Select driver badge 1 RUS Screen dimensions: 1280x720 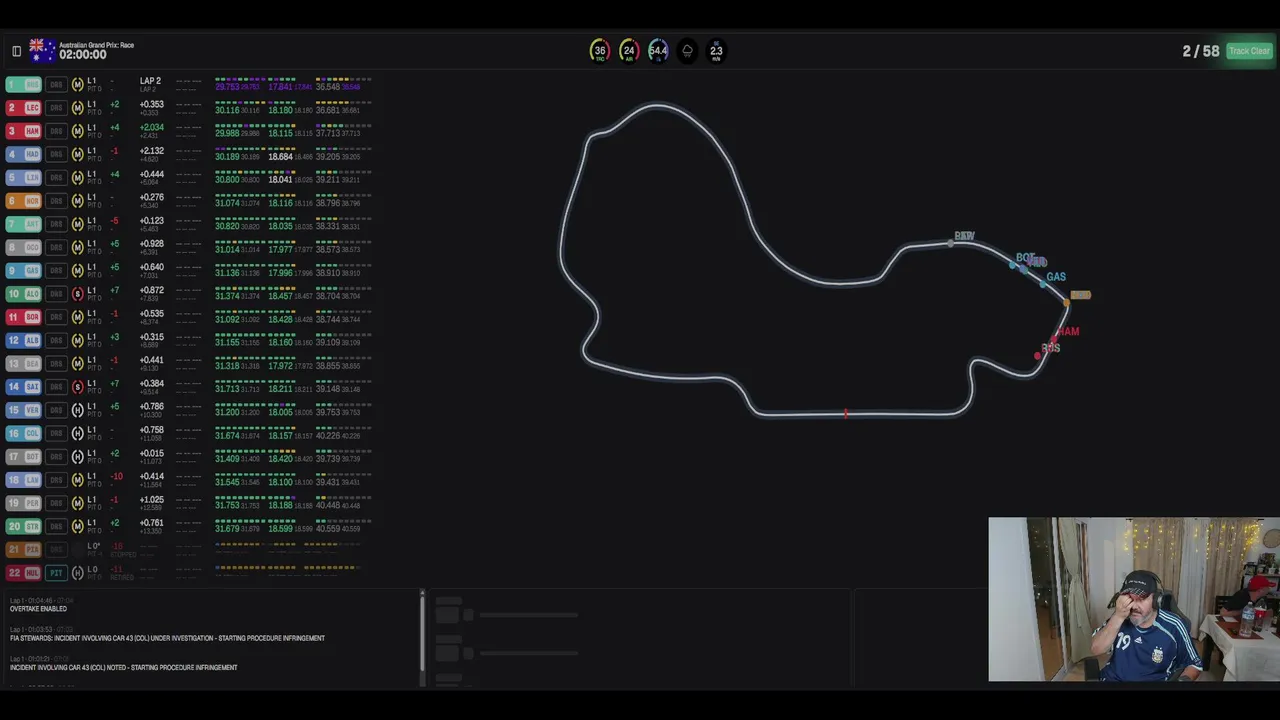tap(24, 85)
